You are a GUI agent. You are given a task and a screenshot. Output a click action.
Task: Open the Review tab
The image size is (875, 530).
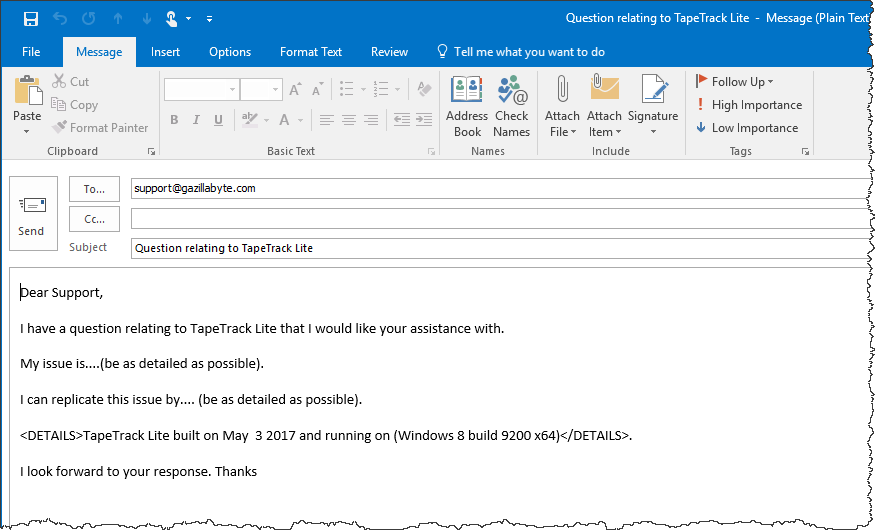coord(390,52)
